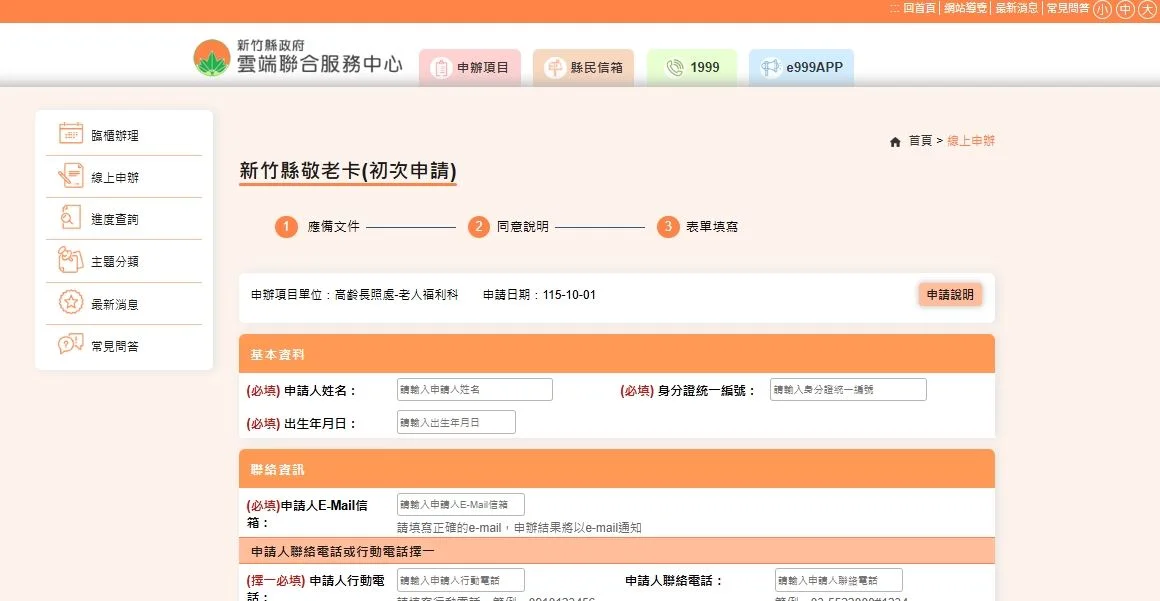Viewport: 1160px width, 601px height.
Task: Select 進度查詢 text in the side menu
Action: click(x=115, y=219)
